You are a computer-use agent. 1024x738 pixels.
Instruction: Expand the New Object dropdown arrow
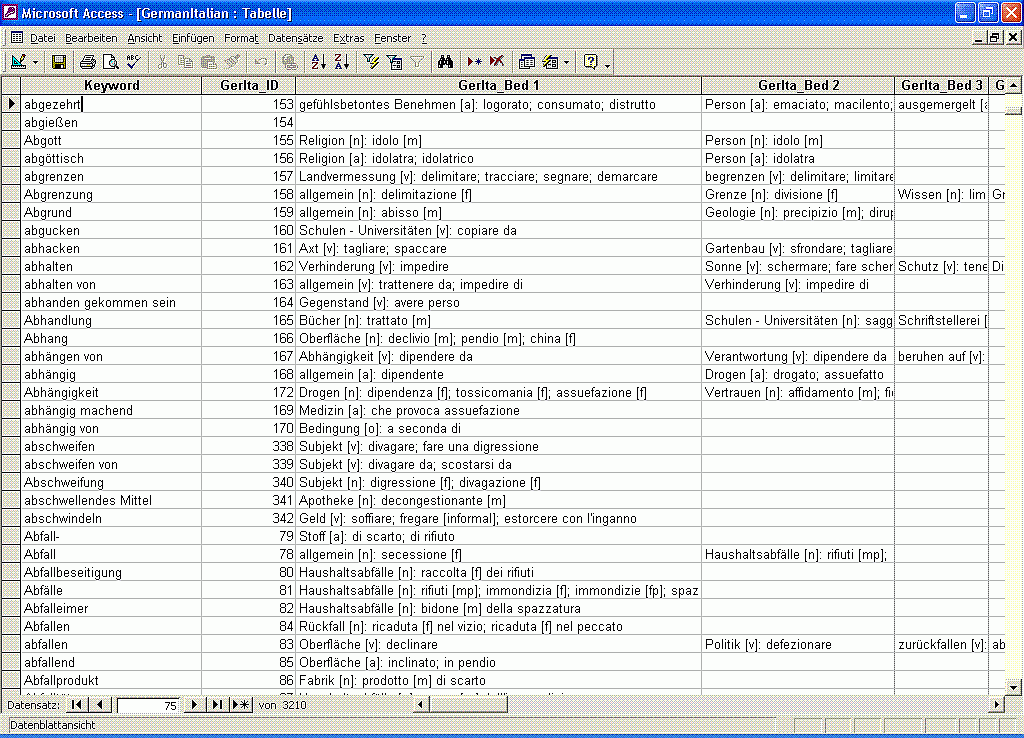[566, 62]
